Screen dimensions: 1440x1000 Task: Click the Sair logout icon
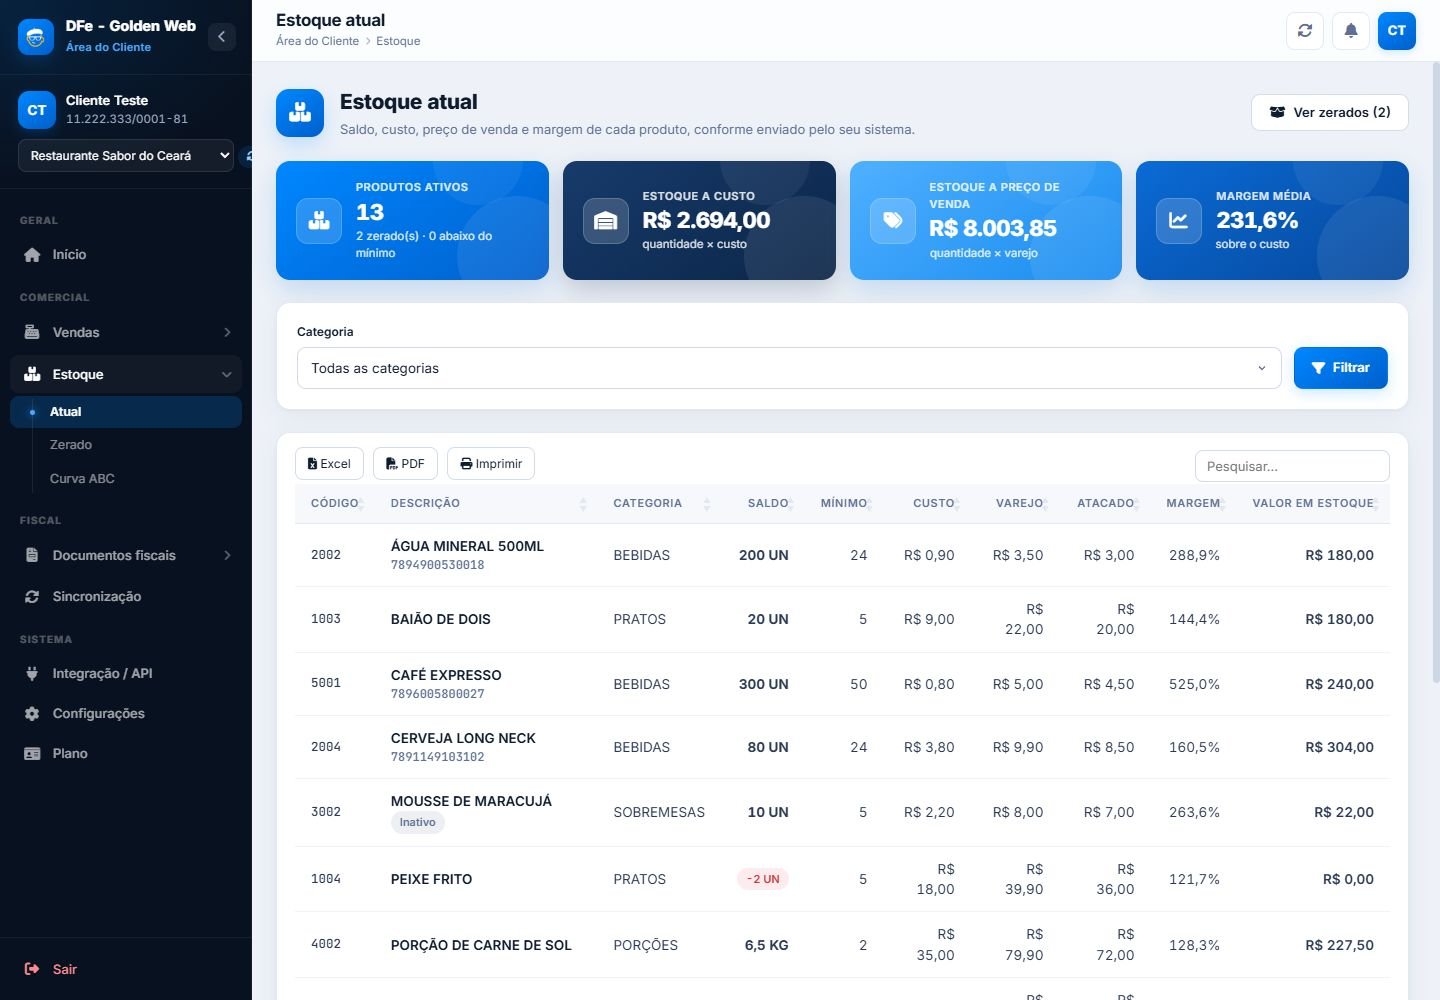coord(32,969)
